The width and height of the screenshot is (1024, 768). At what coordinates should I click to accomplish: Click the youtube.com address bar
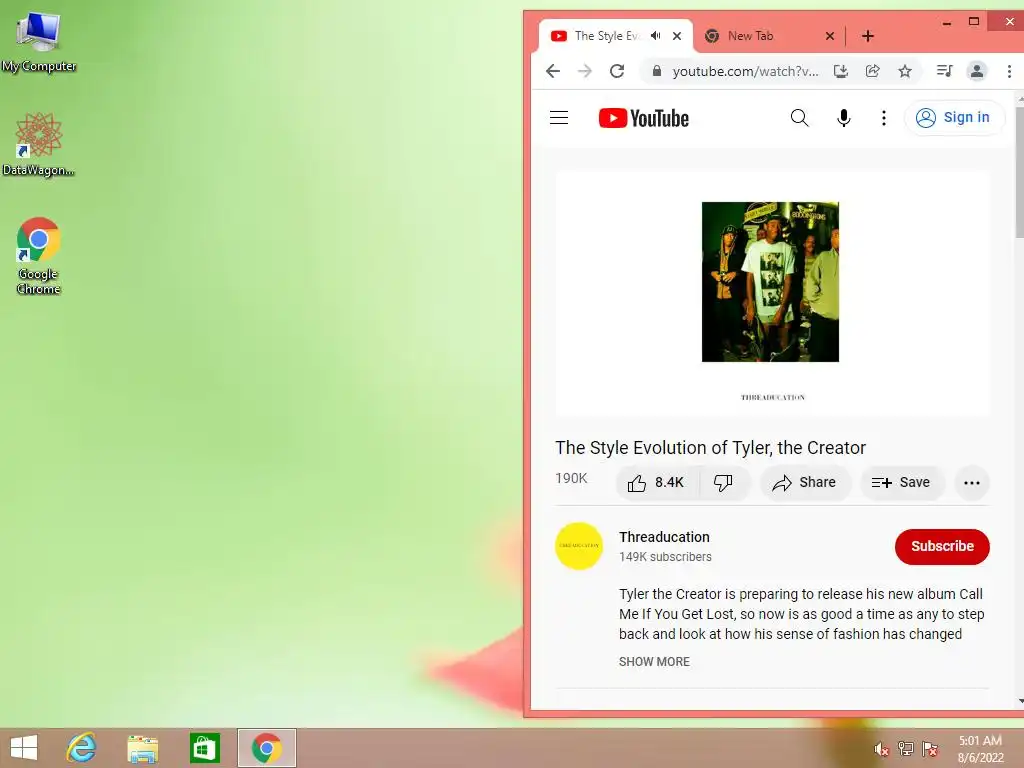(745, 71)
